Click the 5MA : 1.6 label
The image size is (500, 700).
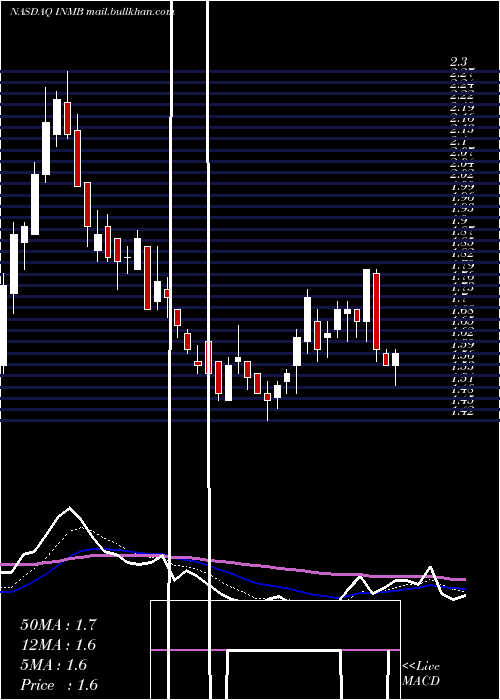[x=54, y=665]
